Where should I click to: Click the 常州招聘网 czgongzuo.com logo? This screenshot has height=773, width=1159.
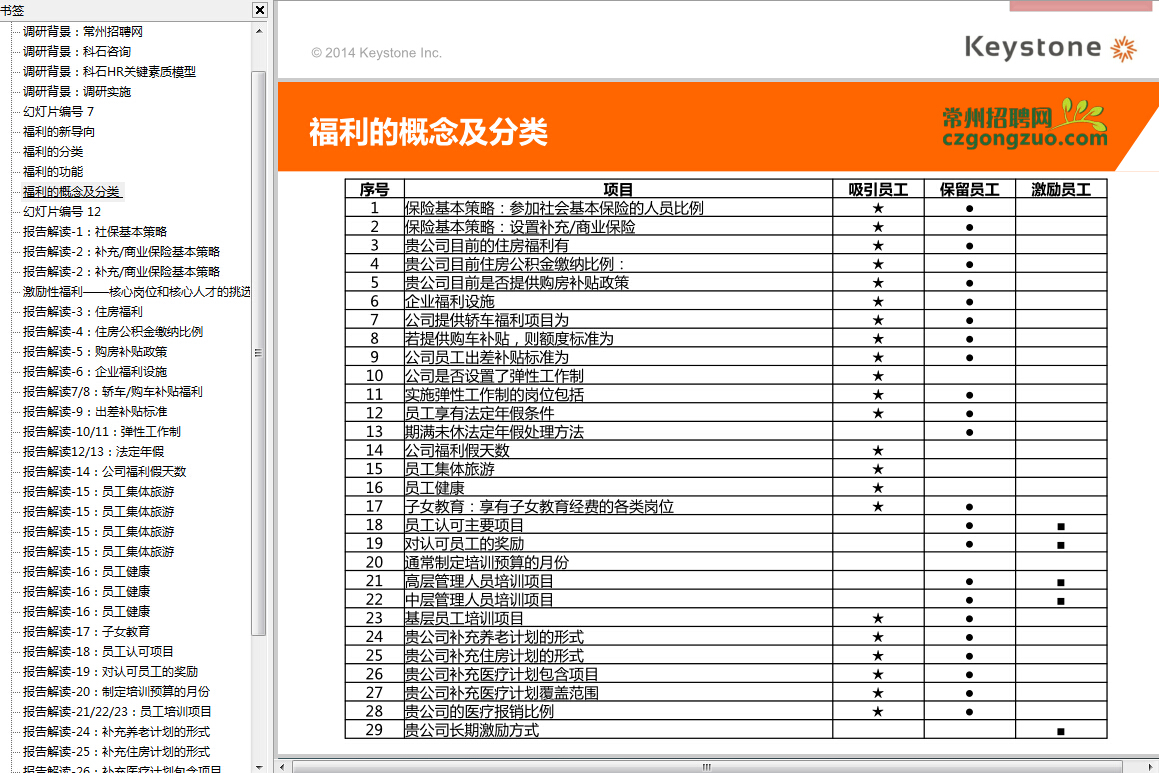[x=1025, y=124]
